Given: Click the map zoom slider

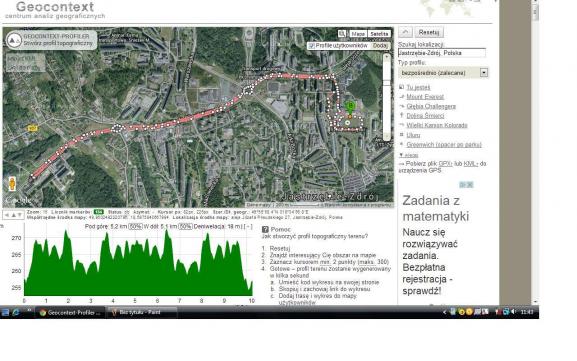Looking at the screenshot, I should [386, 97].
